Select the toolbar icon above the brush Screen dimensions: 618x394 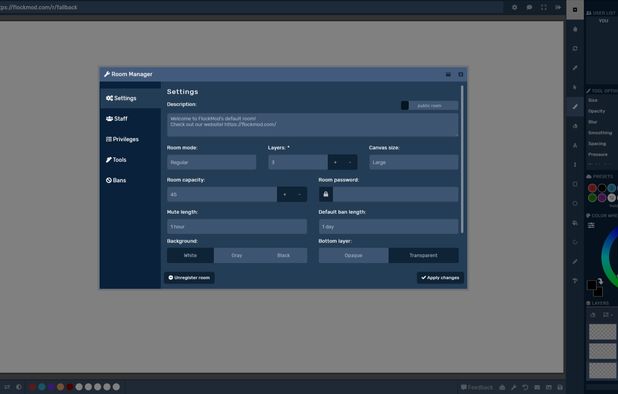pos(575,87)
